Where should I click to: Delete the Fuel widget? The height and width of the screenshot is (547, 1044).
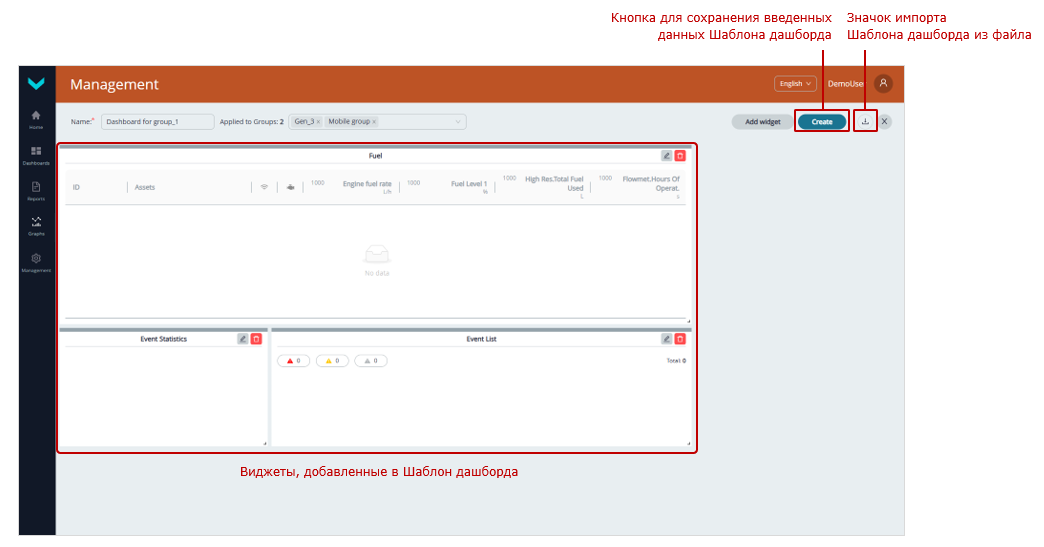(680, 156)
